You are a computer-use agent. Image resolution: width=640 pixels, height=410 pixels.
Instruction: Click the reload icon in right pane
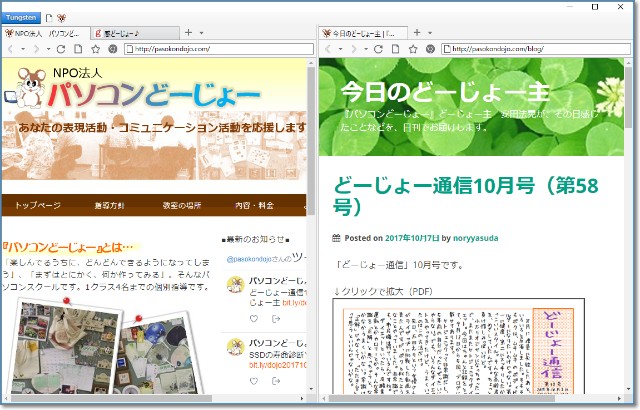click(x=379, y=48)
